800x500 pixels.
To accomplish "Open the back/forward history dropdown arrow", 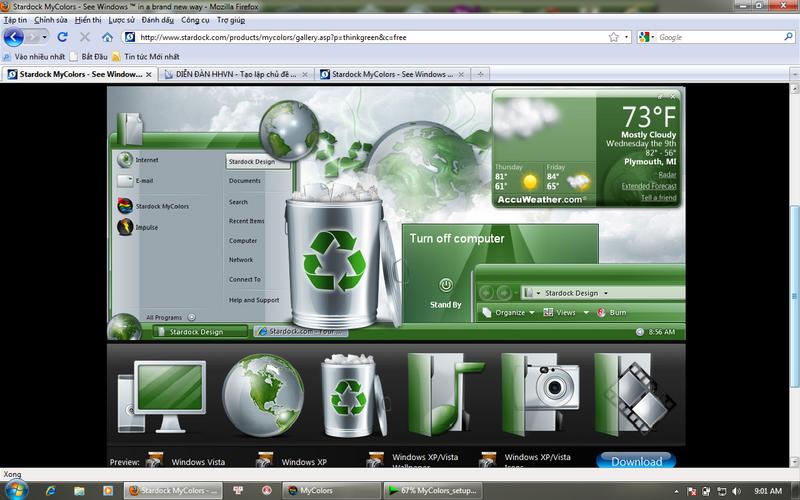I will 43,37.
